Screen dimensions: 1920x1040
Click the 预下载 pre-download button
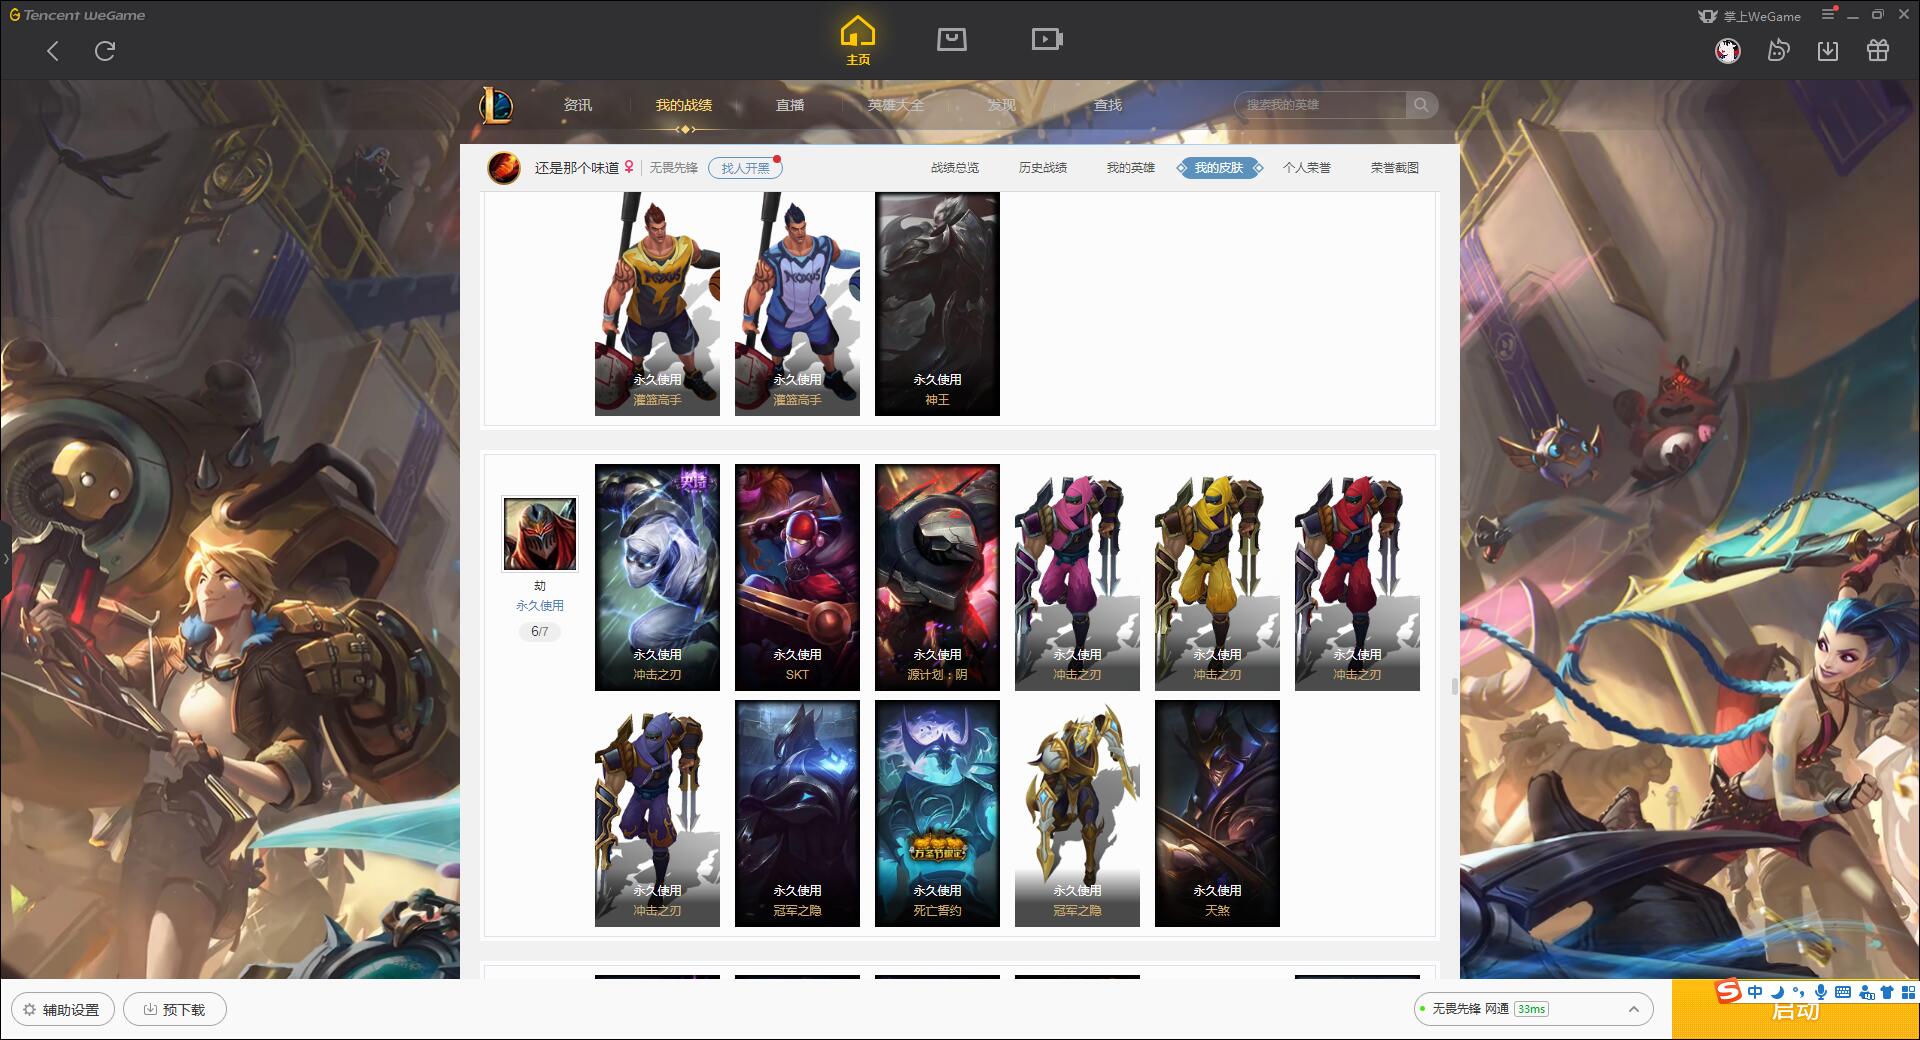175,1009
